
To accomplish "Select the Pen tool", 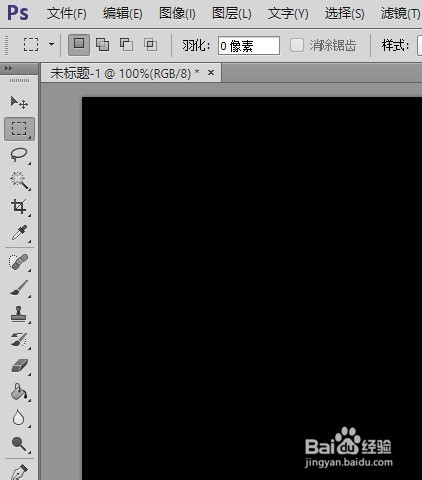I will pyautogui.click(x=19, y=471).
